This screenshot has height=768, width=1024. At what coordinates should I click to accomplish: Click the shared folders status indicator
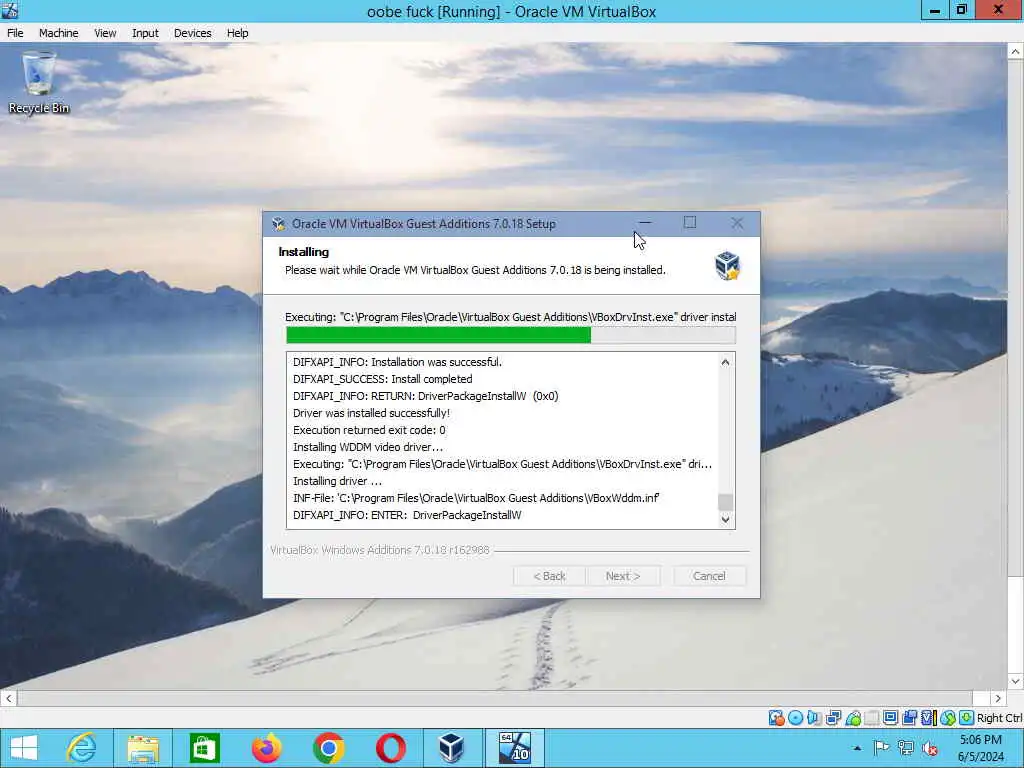click(872, 718)
